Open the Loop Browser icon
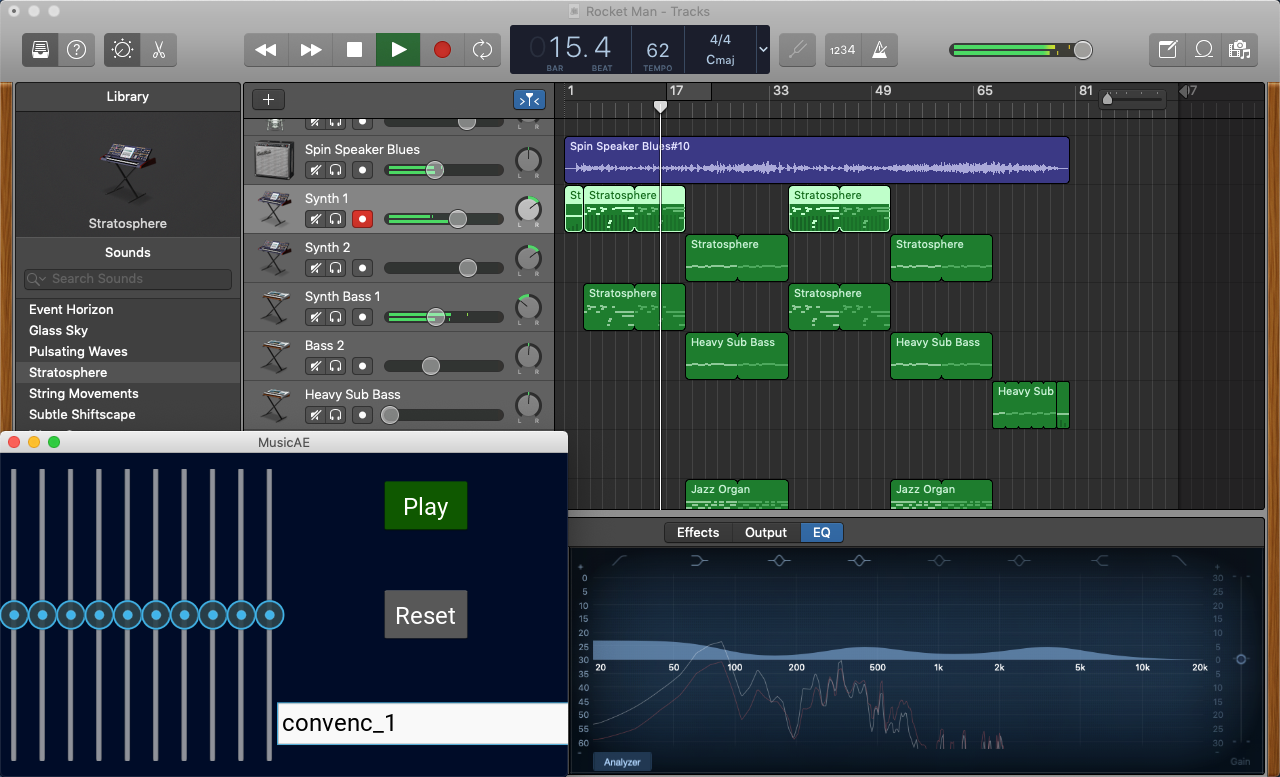1280x777 pixels. point(1204,49)
